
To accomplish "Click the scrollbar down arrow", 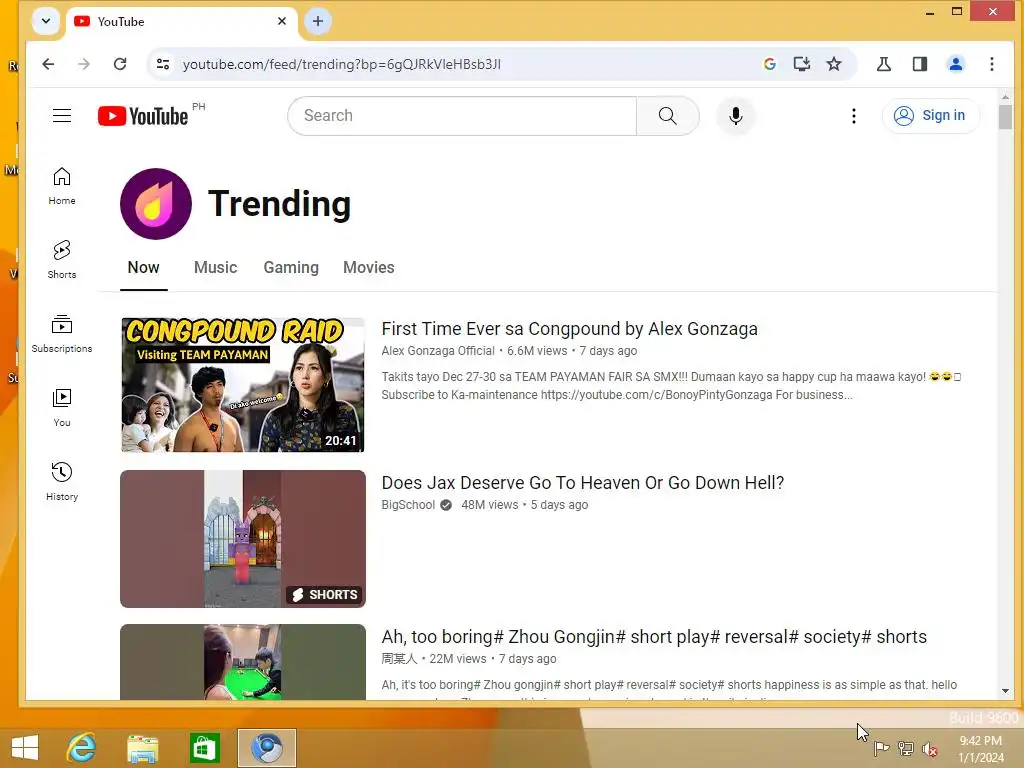I will pos(1005,691).
